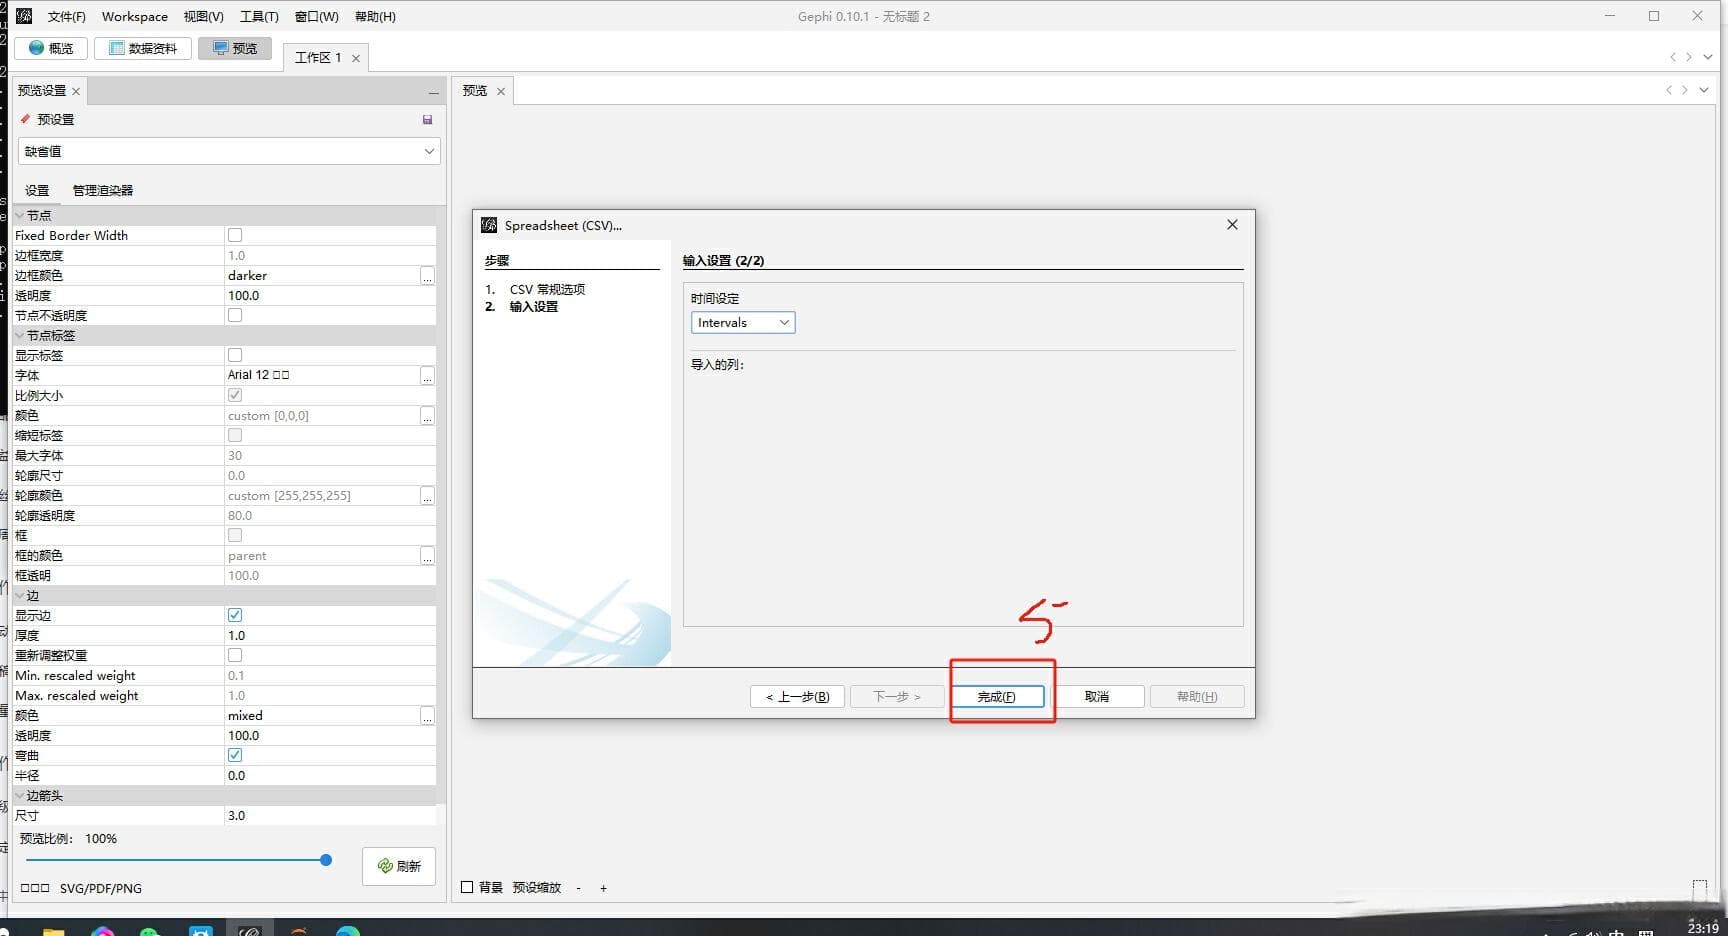Enable the 显示标签 checkbox
1728x936 pixels.
pyautogui.click(x=235, y=355)
